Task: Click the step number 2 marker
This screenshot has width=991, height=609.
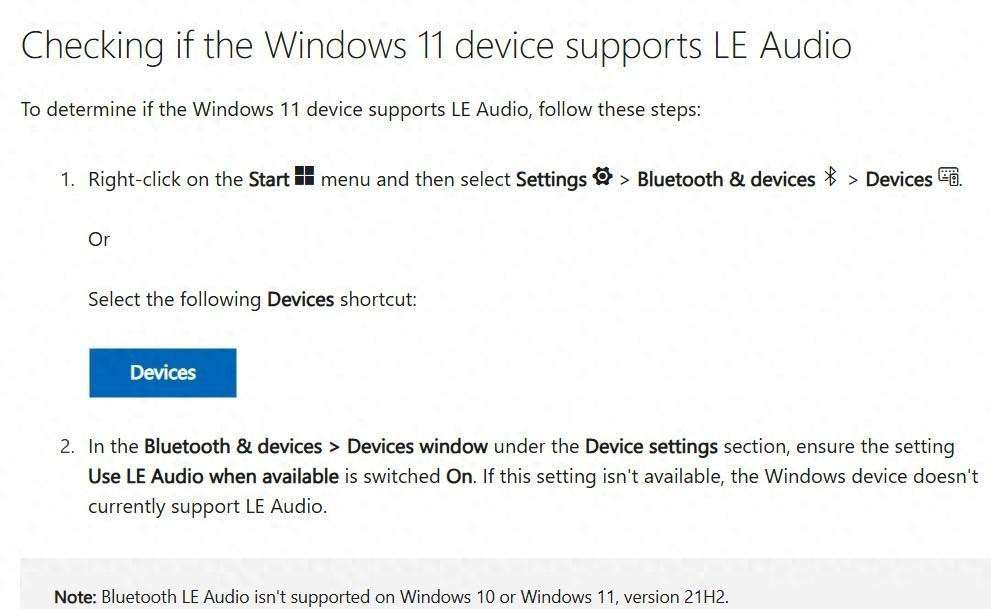Action: 67,447
